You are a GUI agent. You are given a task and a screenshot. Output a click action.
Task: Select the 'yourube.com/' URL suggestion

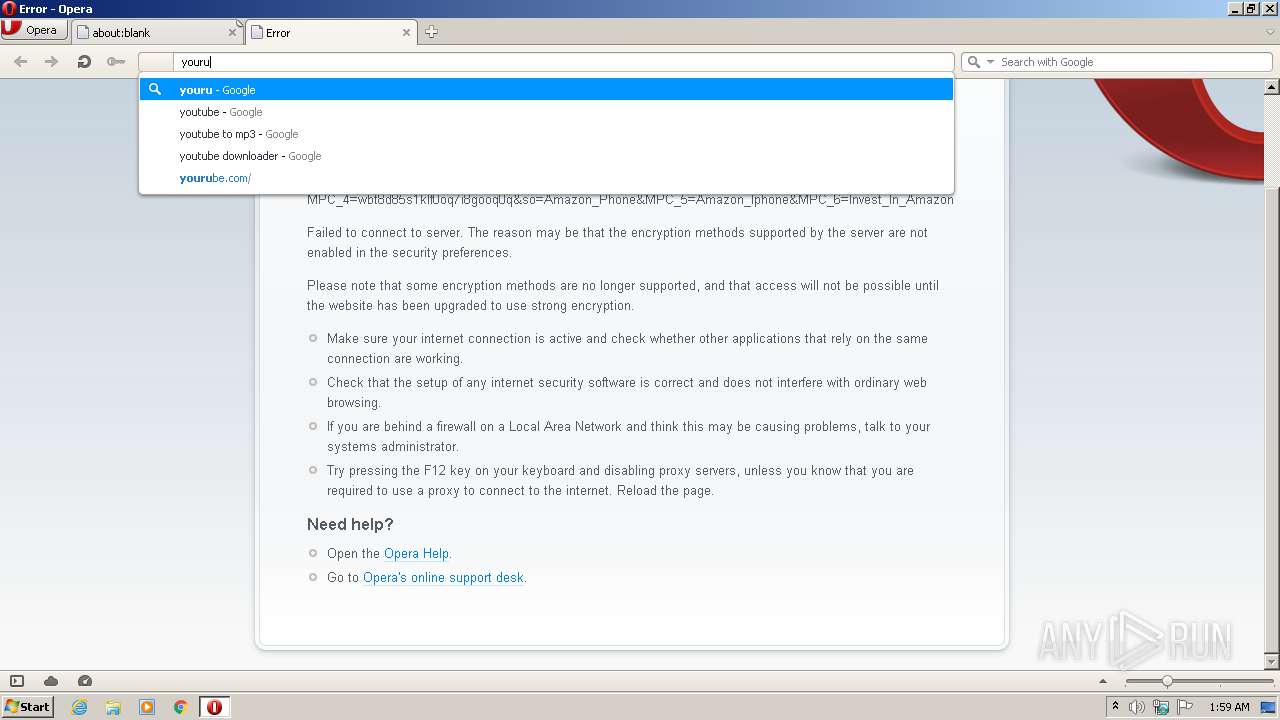pyautogui.click(x=546, y=178)
